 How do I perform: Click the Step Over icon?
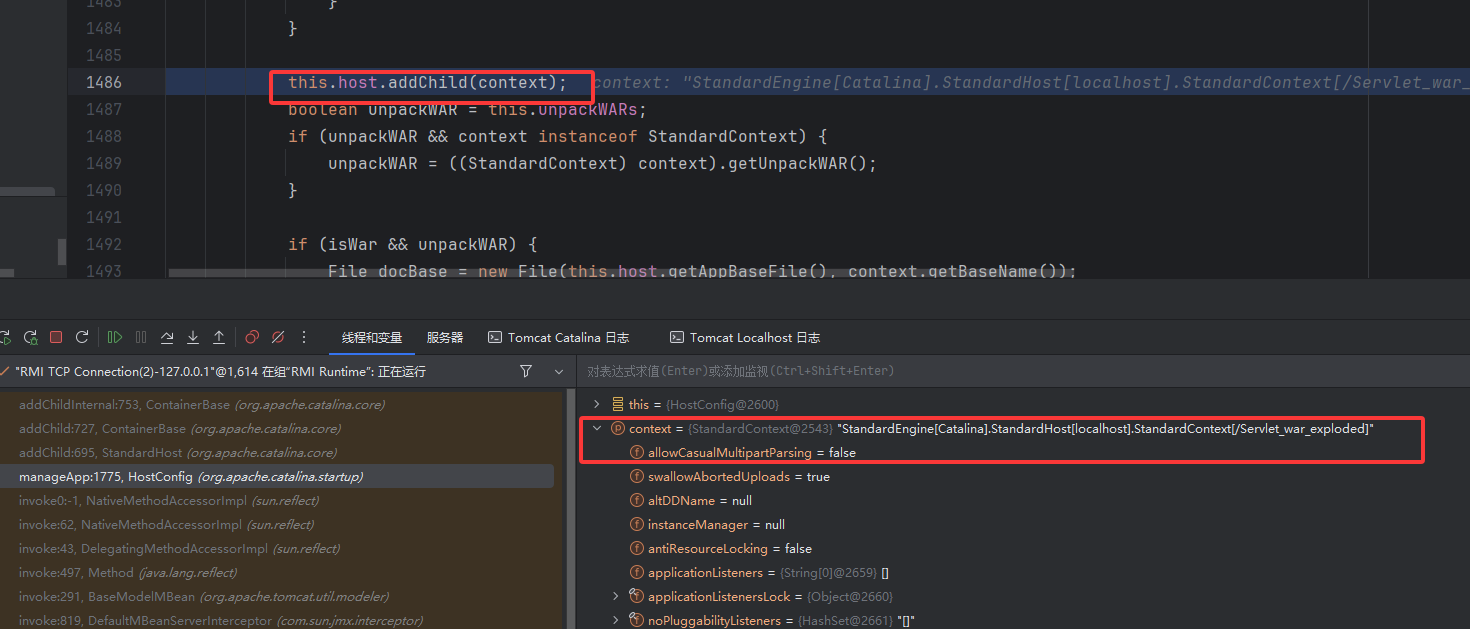[x=167, y=337]
